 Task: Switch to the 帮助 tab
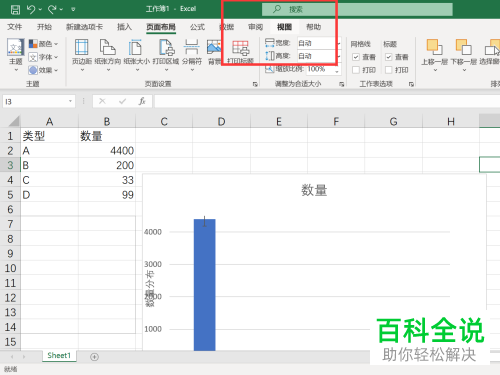pyautogui.click(x=314, y=27)
